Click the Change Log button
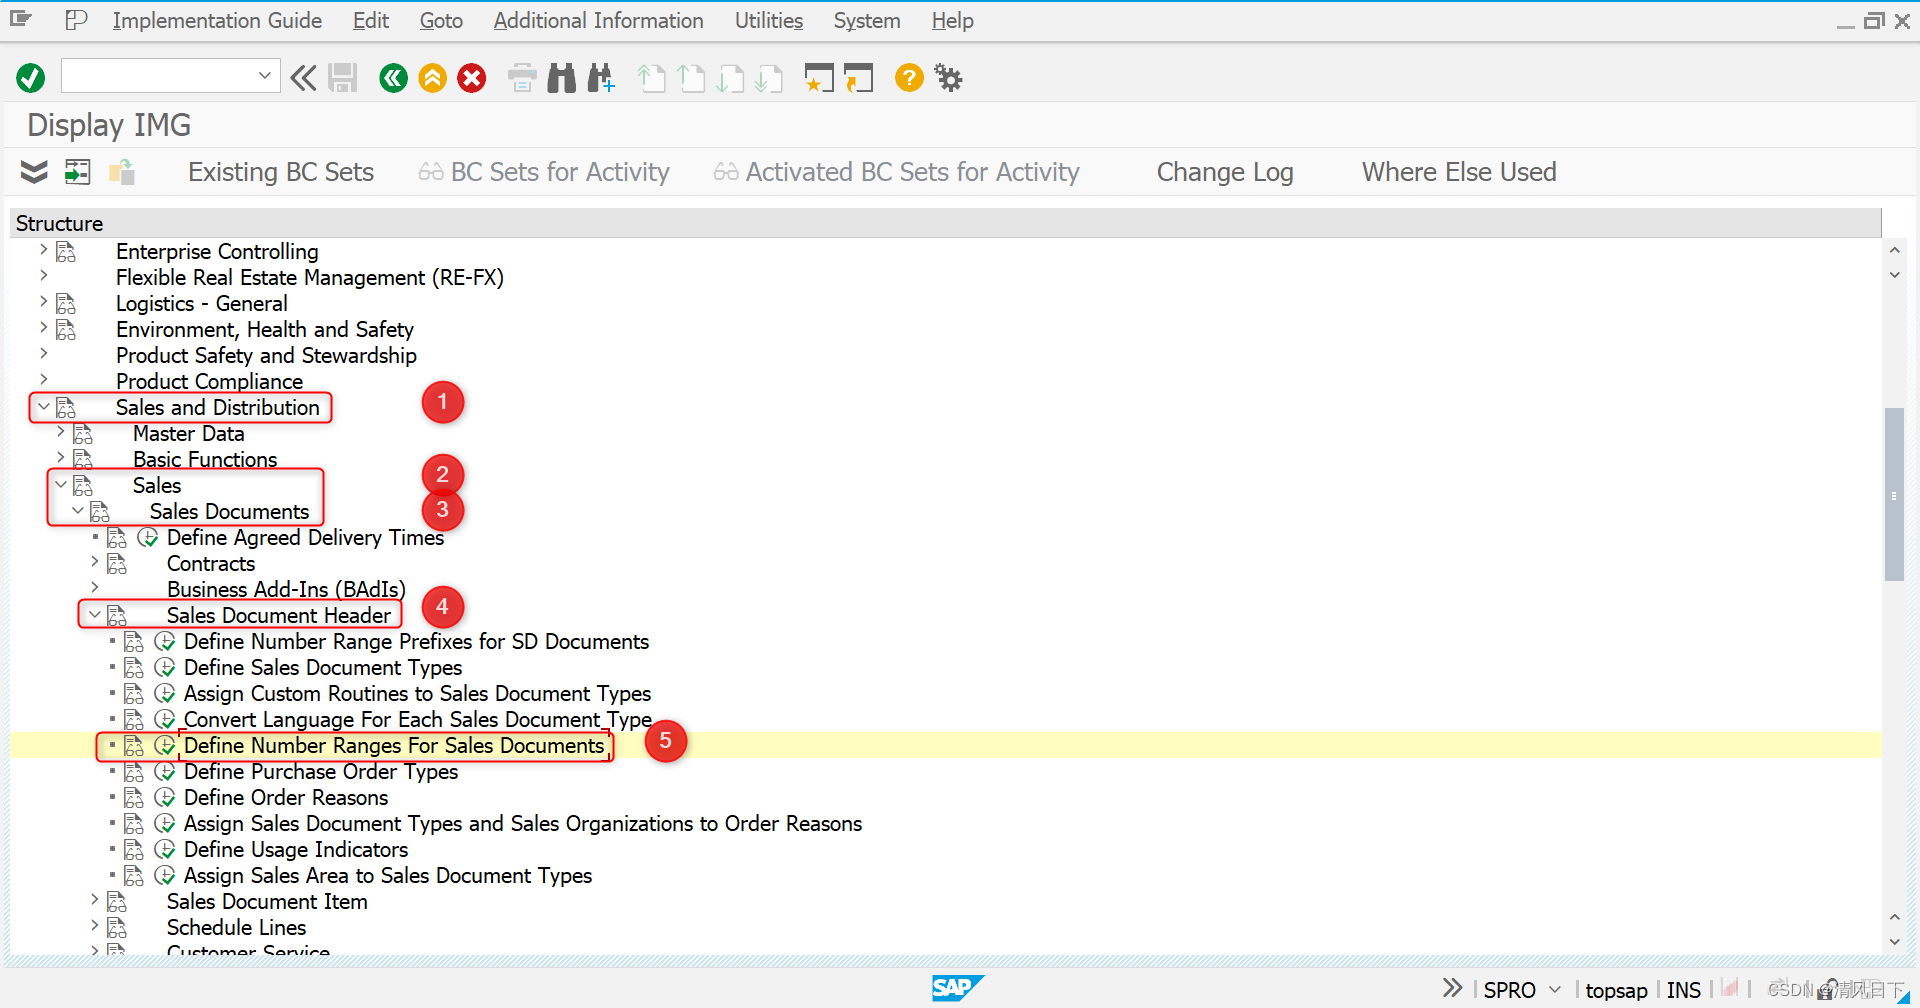Image resolution: width=1920 pixels, height=1008 pixels. tap(1224, 171)
